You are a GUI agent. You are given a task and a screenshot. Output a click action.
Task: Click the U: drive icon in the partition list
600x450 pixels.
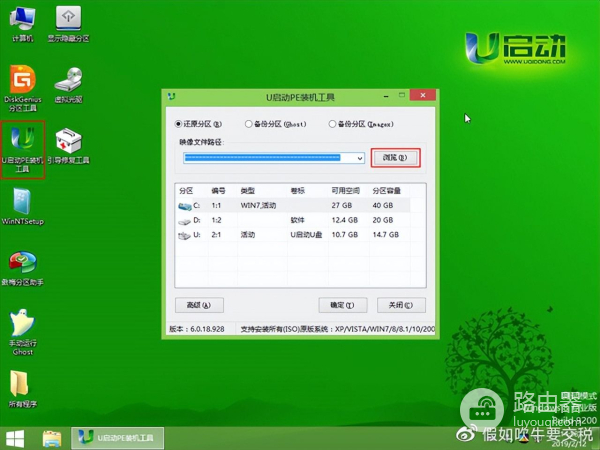tap(185, 235)
